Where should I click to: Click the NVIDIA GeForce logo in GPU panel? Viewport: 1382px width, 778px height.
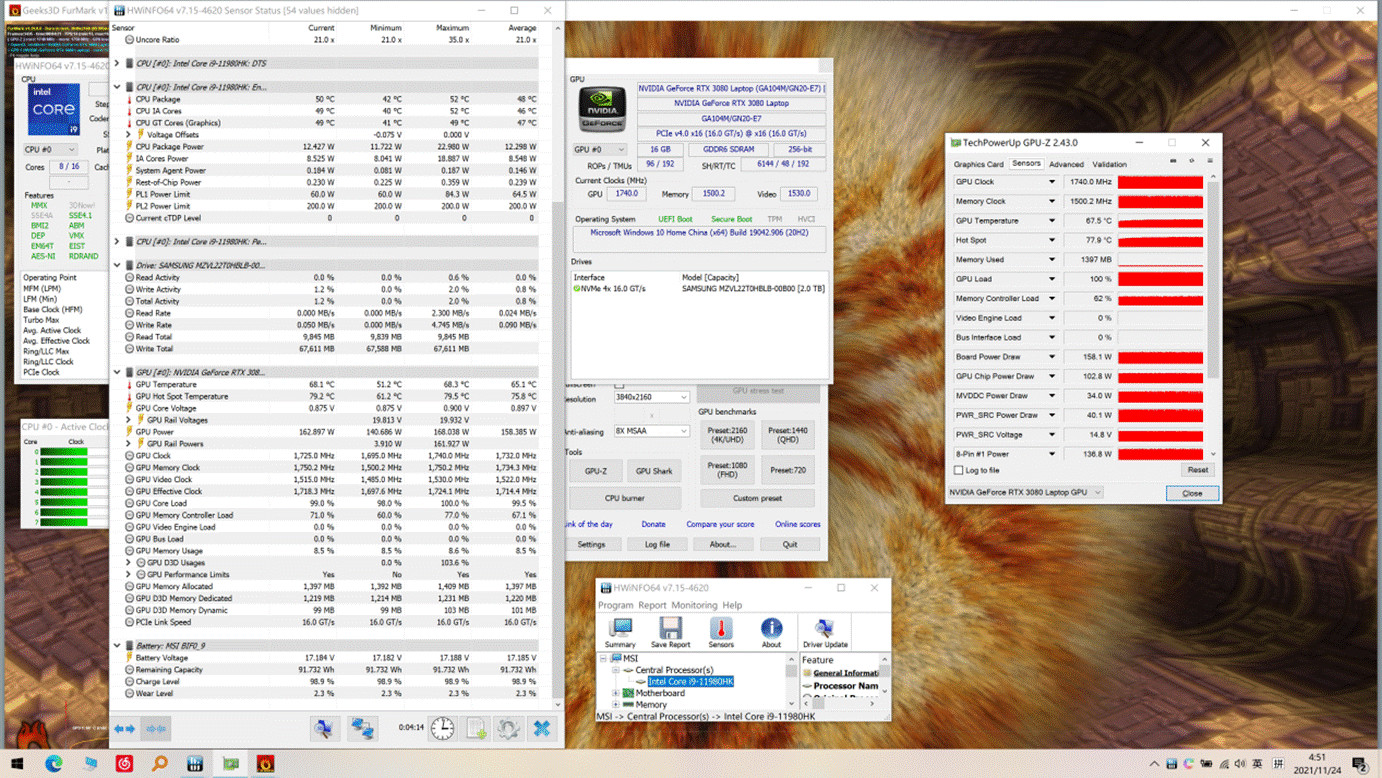pyautogui.click(x=603, y=109)
